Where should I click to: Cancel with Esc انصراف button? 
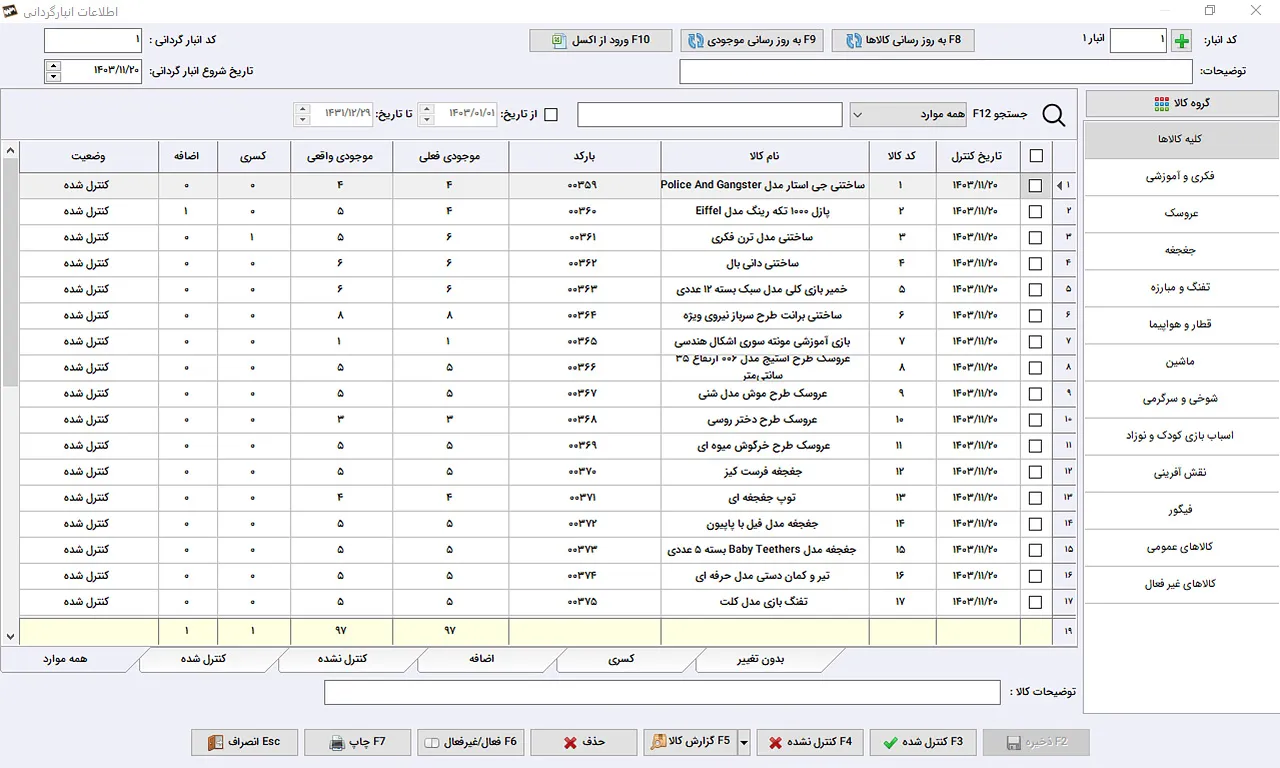click(244, 742)
